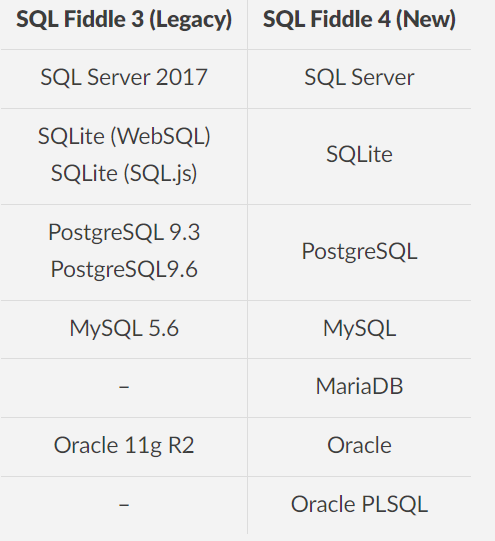Select the MySQL cell in the New column
495x541 pixels.
pos(359,328)
